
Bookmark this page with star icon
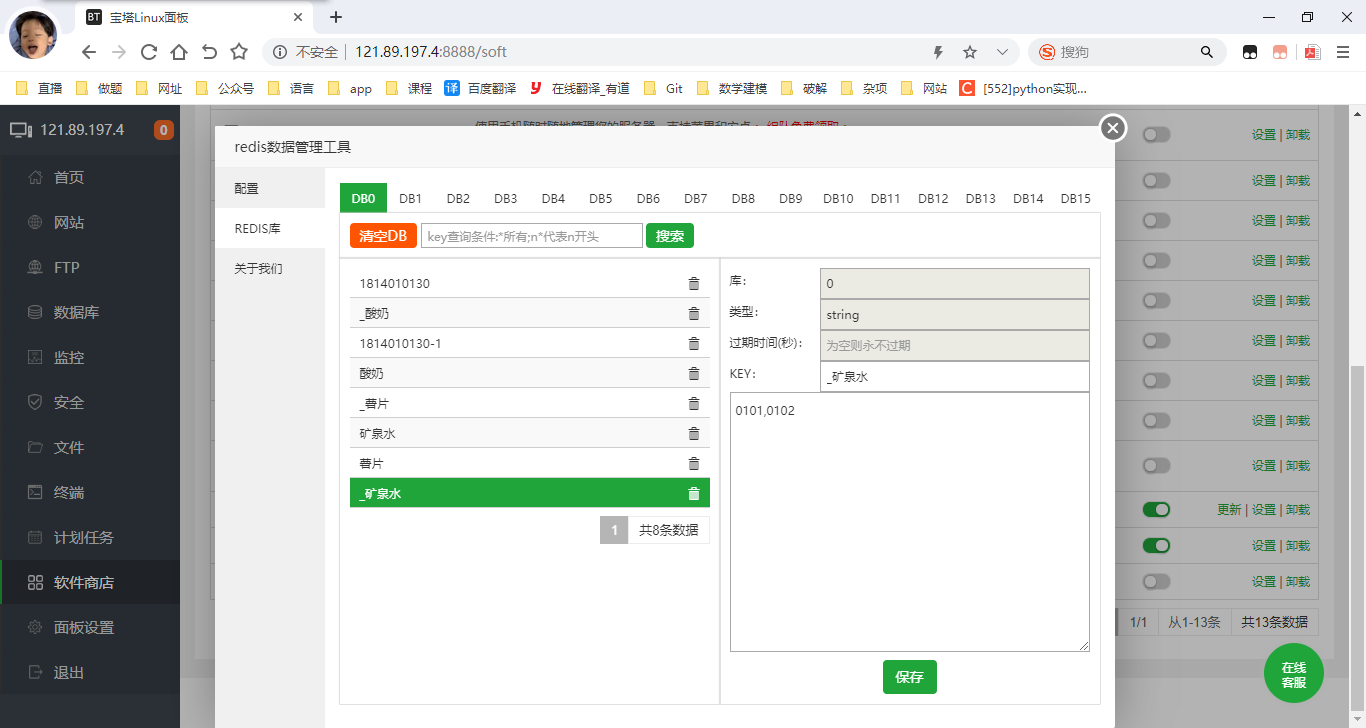point(969,52)
